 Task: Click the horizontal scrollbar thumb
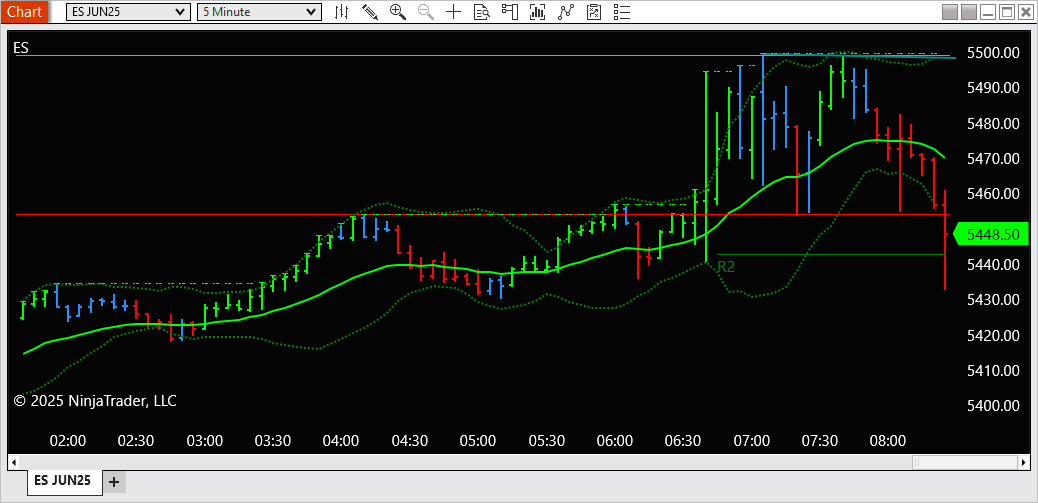(x=963, y=461)
